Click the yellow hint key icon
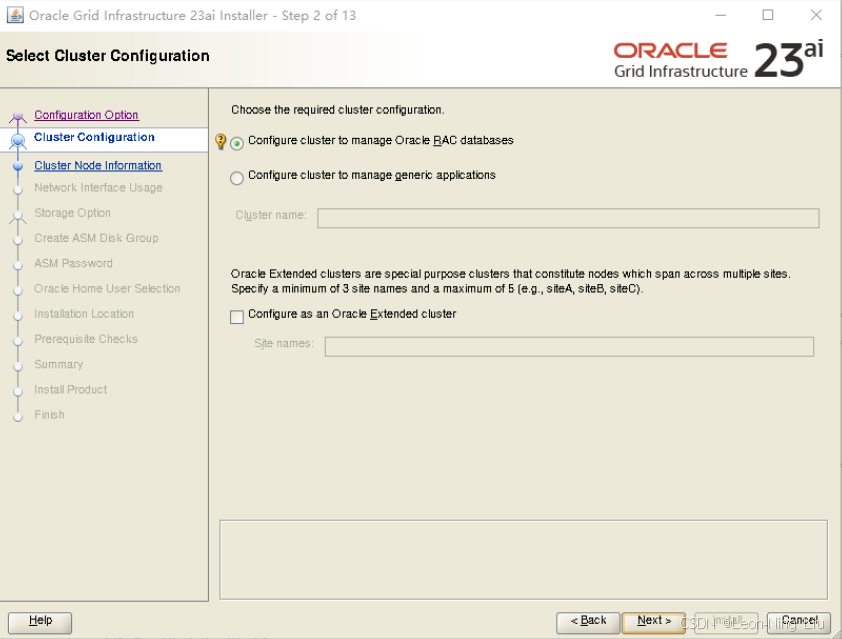842x639 pixels. (x=220, y=141)
